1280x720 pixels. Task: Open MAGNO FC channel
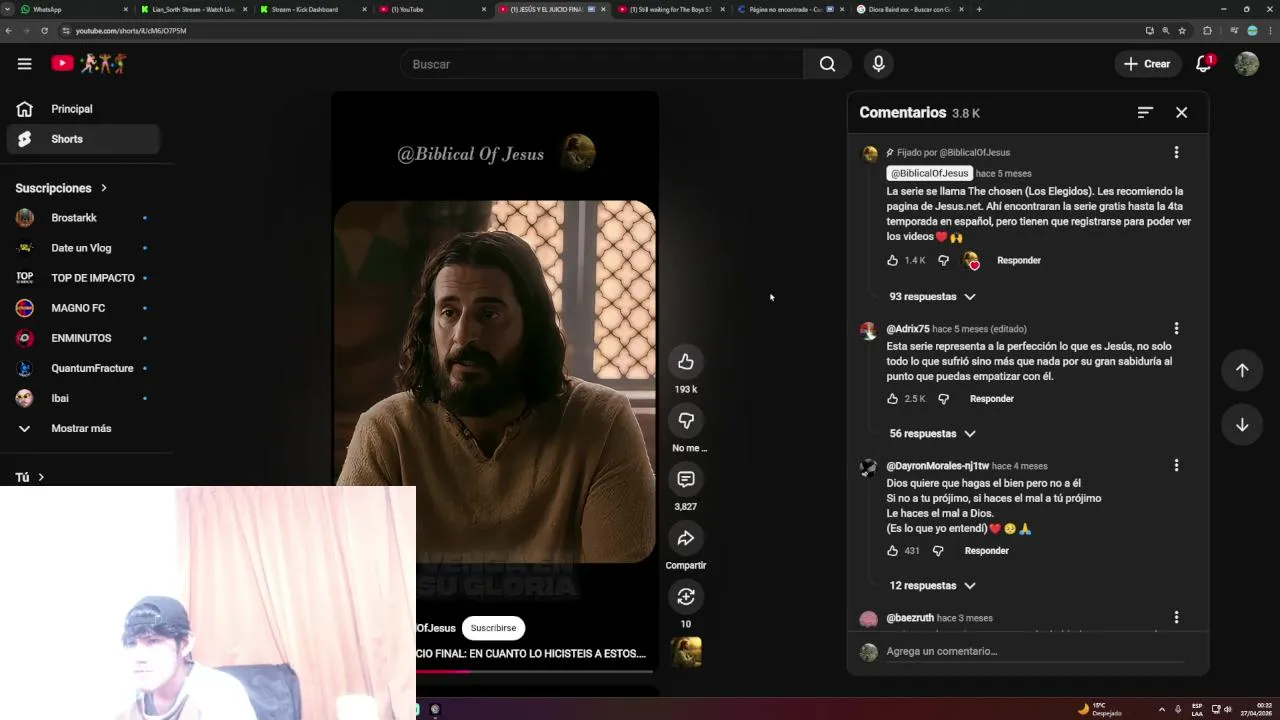coord(84,307)
